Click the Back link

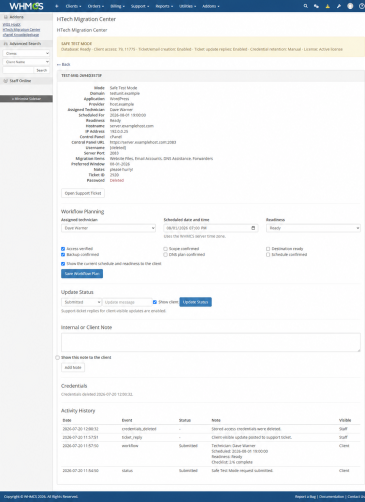click(x=64, y=64)
